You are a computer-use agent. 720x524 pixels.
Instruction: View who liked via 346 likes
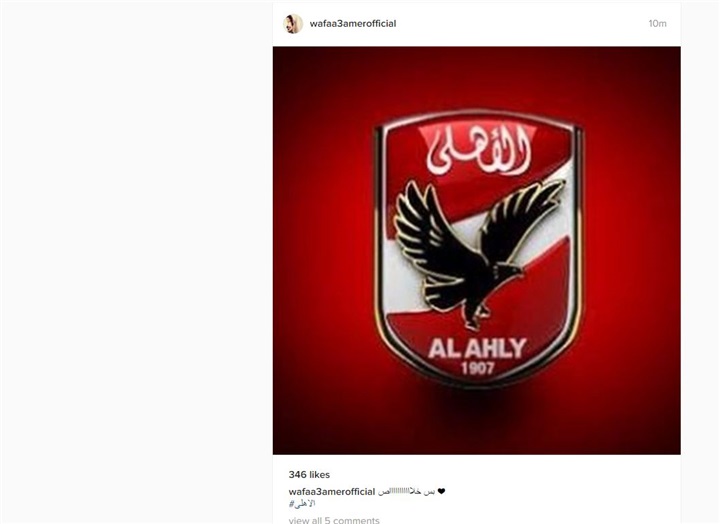(309, 475)
